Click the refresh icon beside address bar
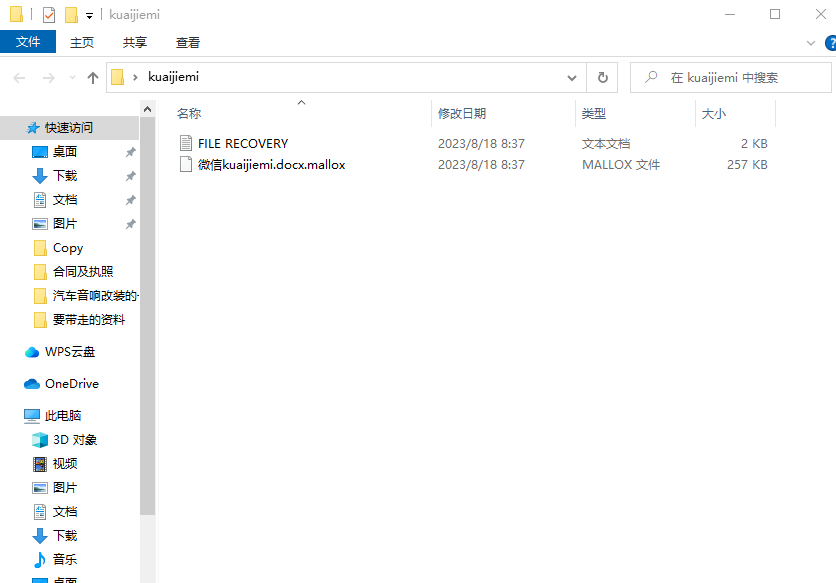The width and height of the screenshot is (836, 583). tap(602, 77)
